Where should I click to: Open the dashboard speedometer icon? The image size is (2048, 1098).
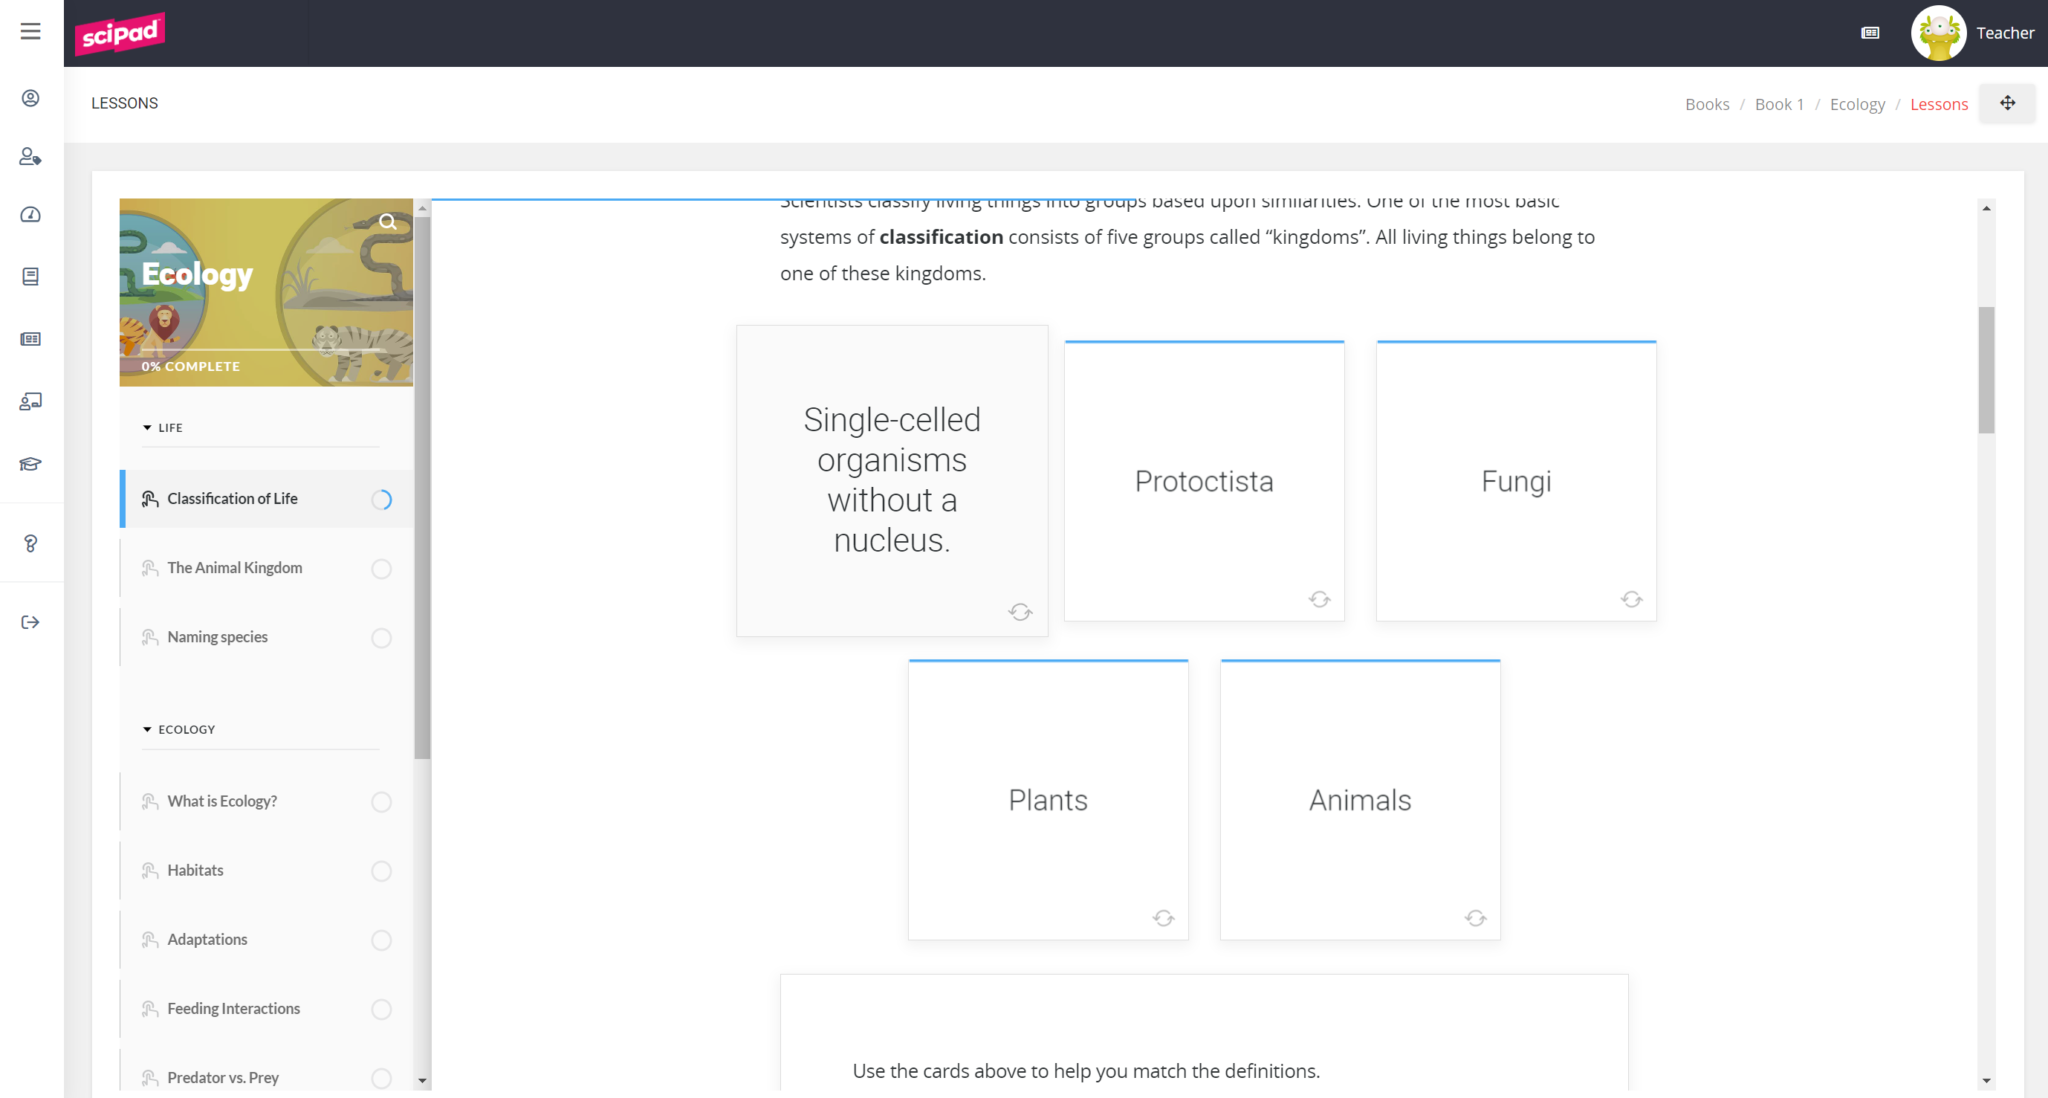(x=30, y=214)
